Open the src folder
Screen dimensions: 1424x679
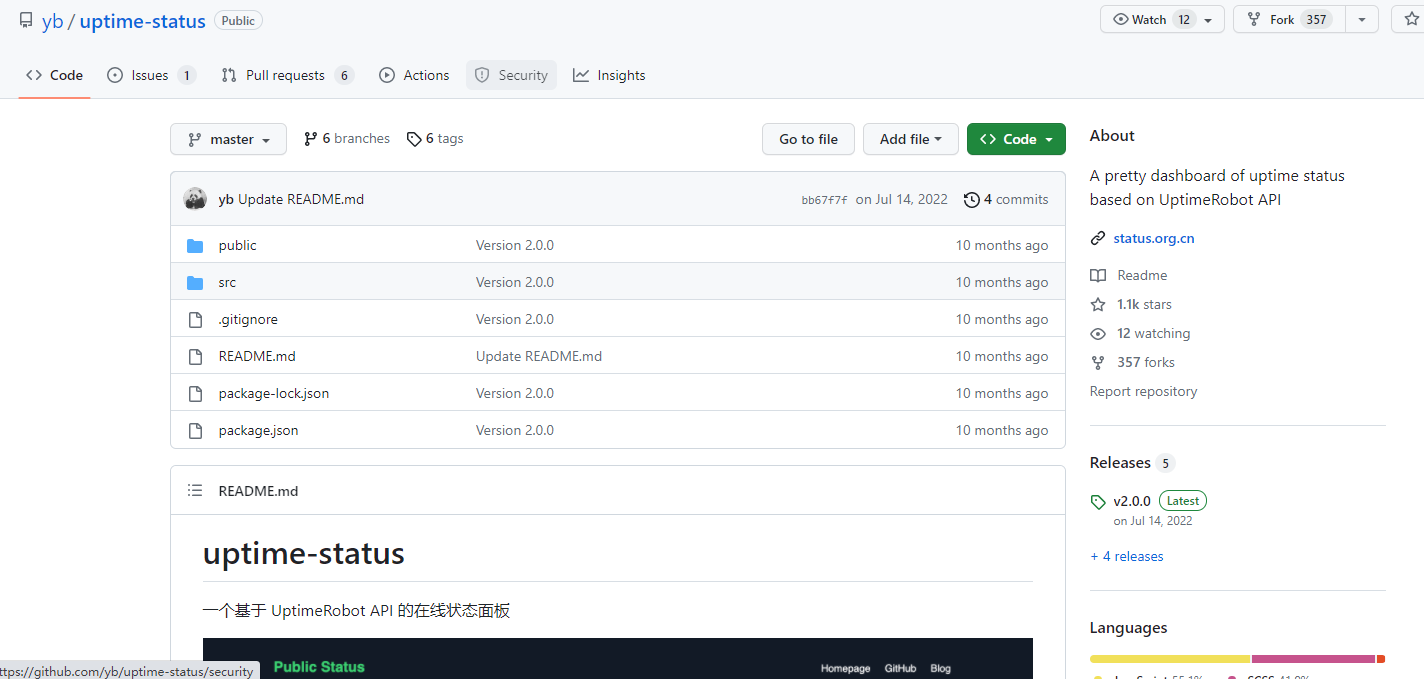(227, 282)
